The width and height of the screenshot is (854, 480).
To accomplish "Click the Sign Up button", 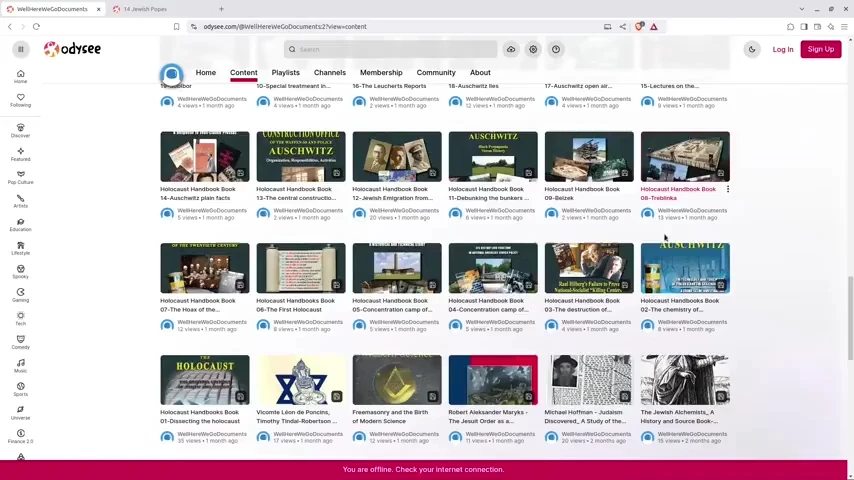I will (x=821, y=50).
